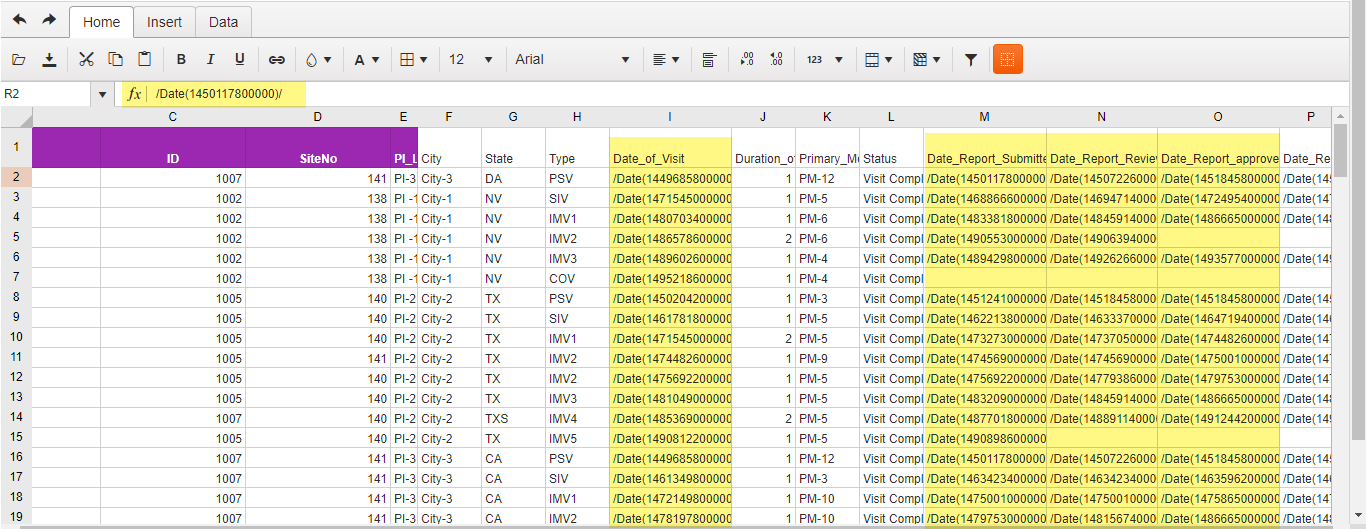Click the redo arrow
Screen dimensions: 1366x529
[x=49, y=20]
